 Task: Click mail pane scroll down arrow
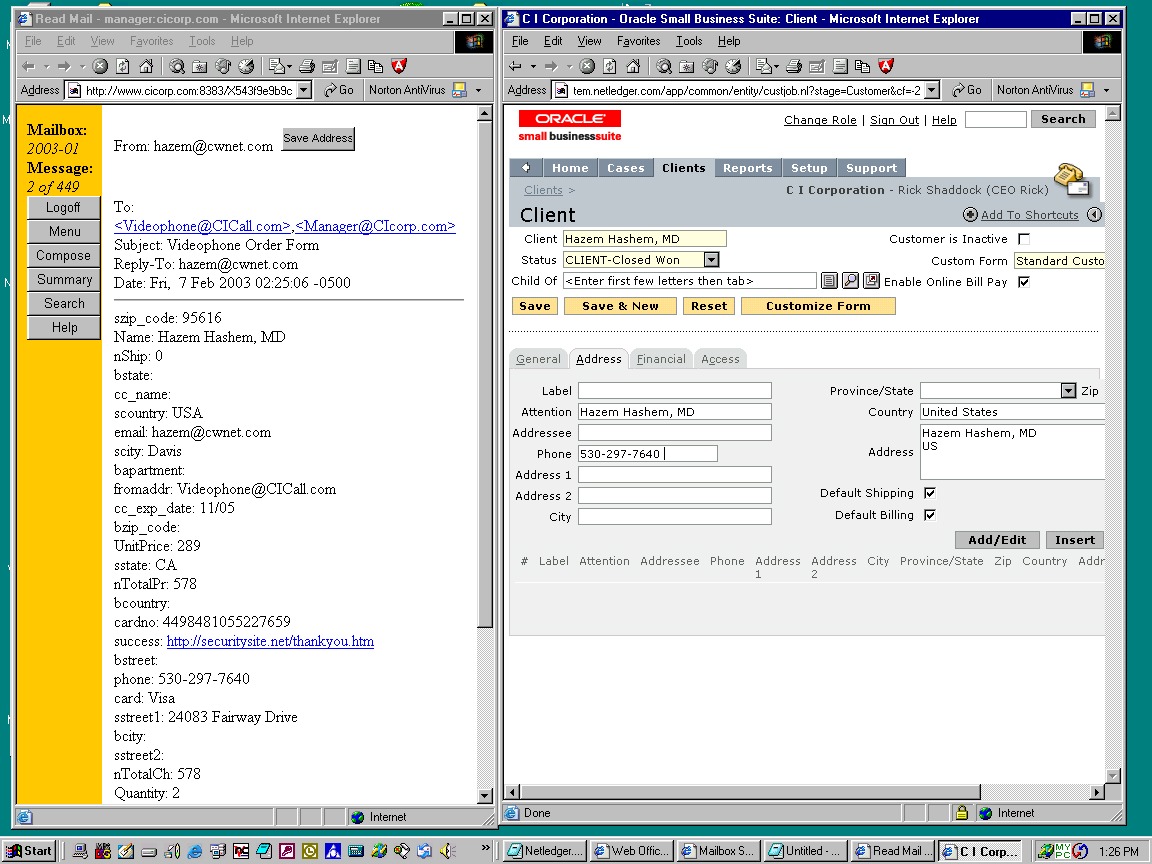pyautogui.click(x=484, y=796)
